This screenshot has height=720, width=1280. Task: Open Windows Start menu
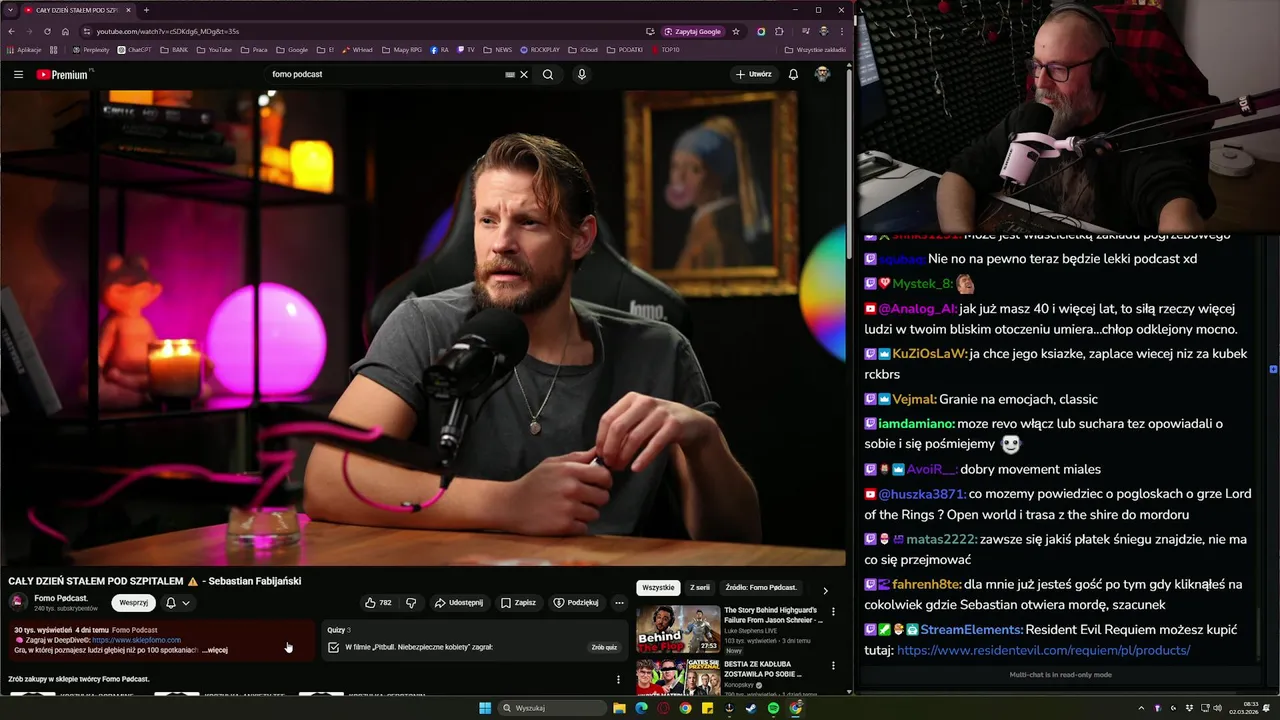point(485,708)
